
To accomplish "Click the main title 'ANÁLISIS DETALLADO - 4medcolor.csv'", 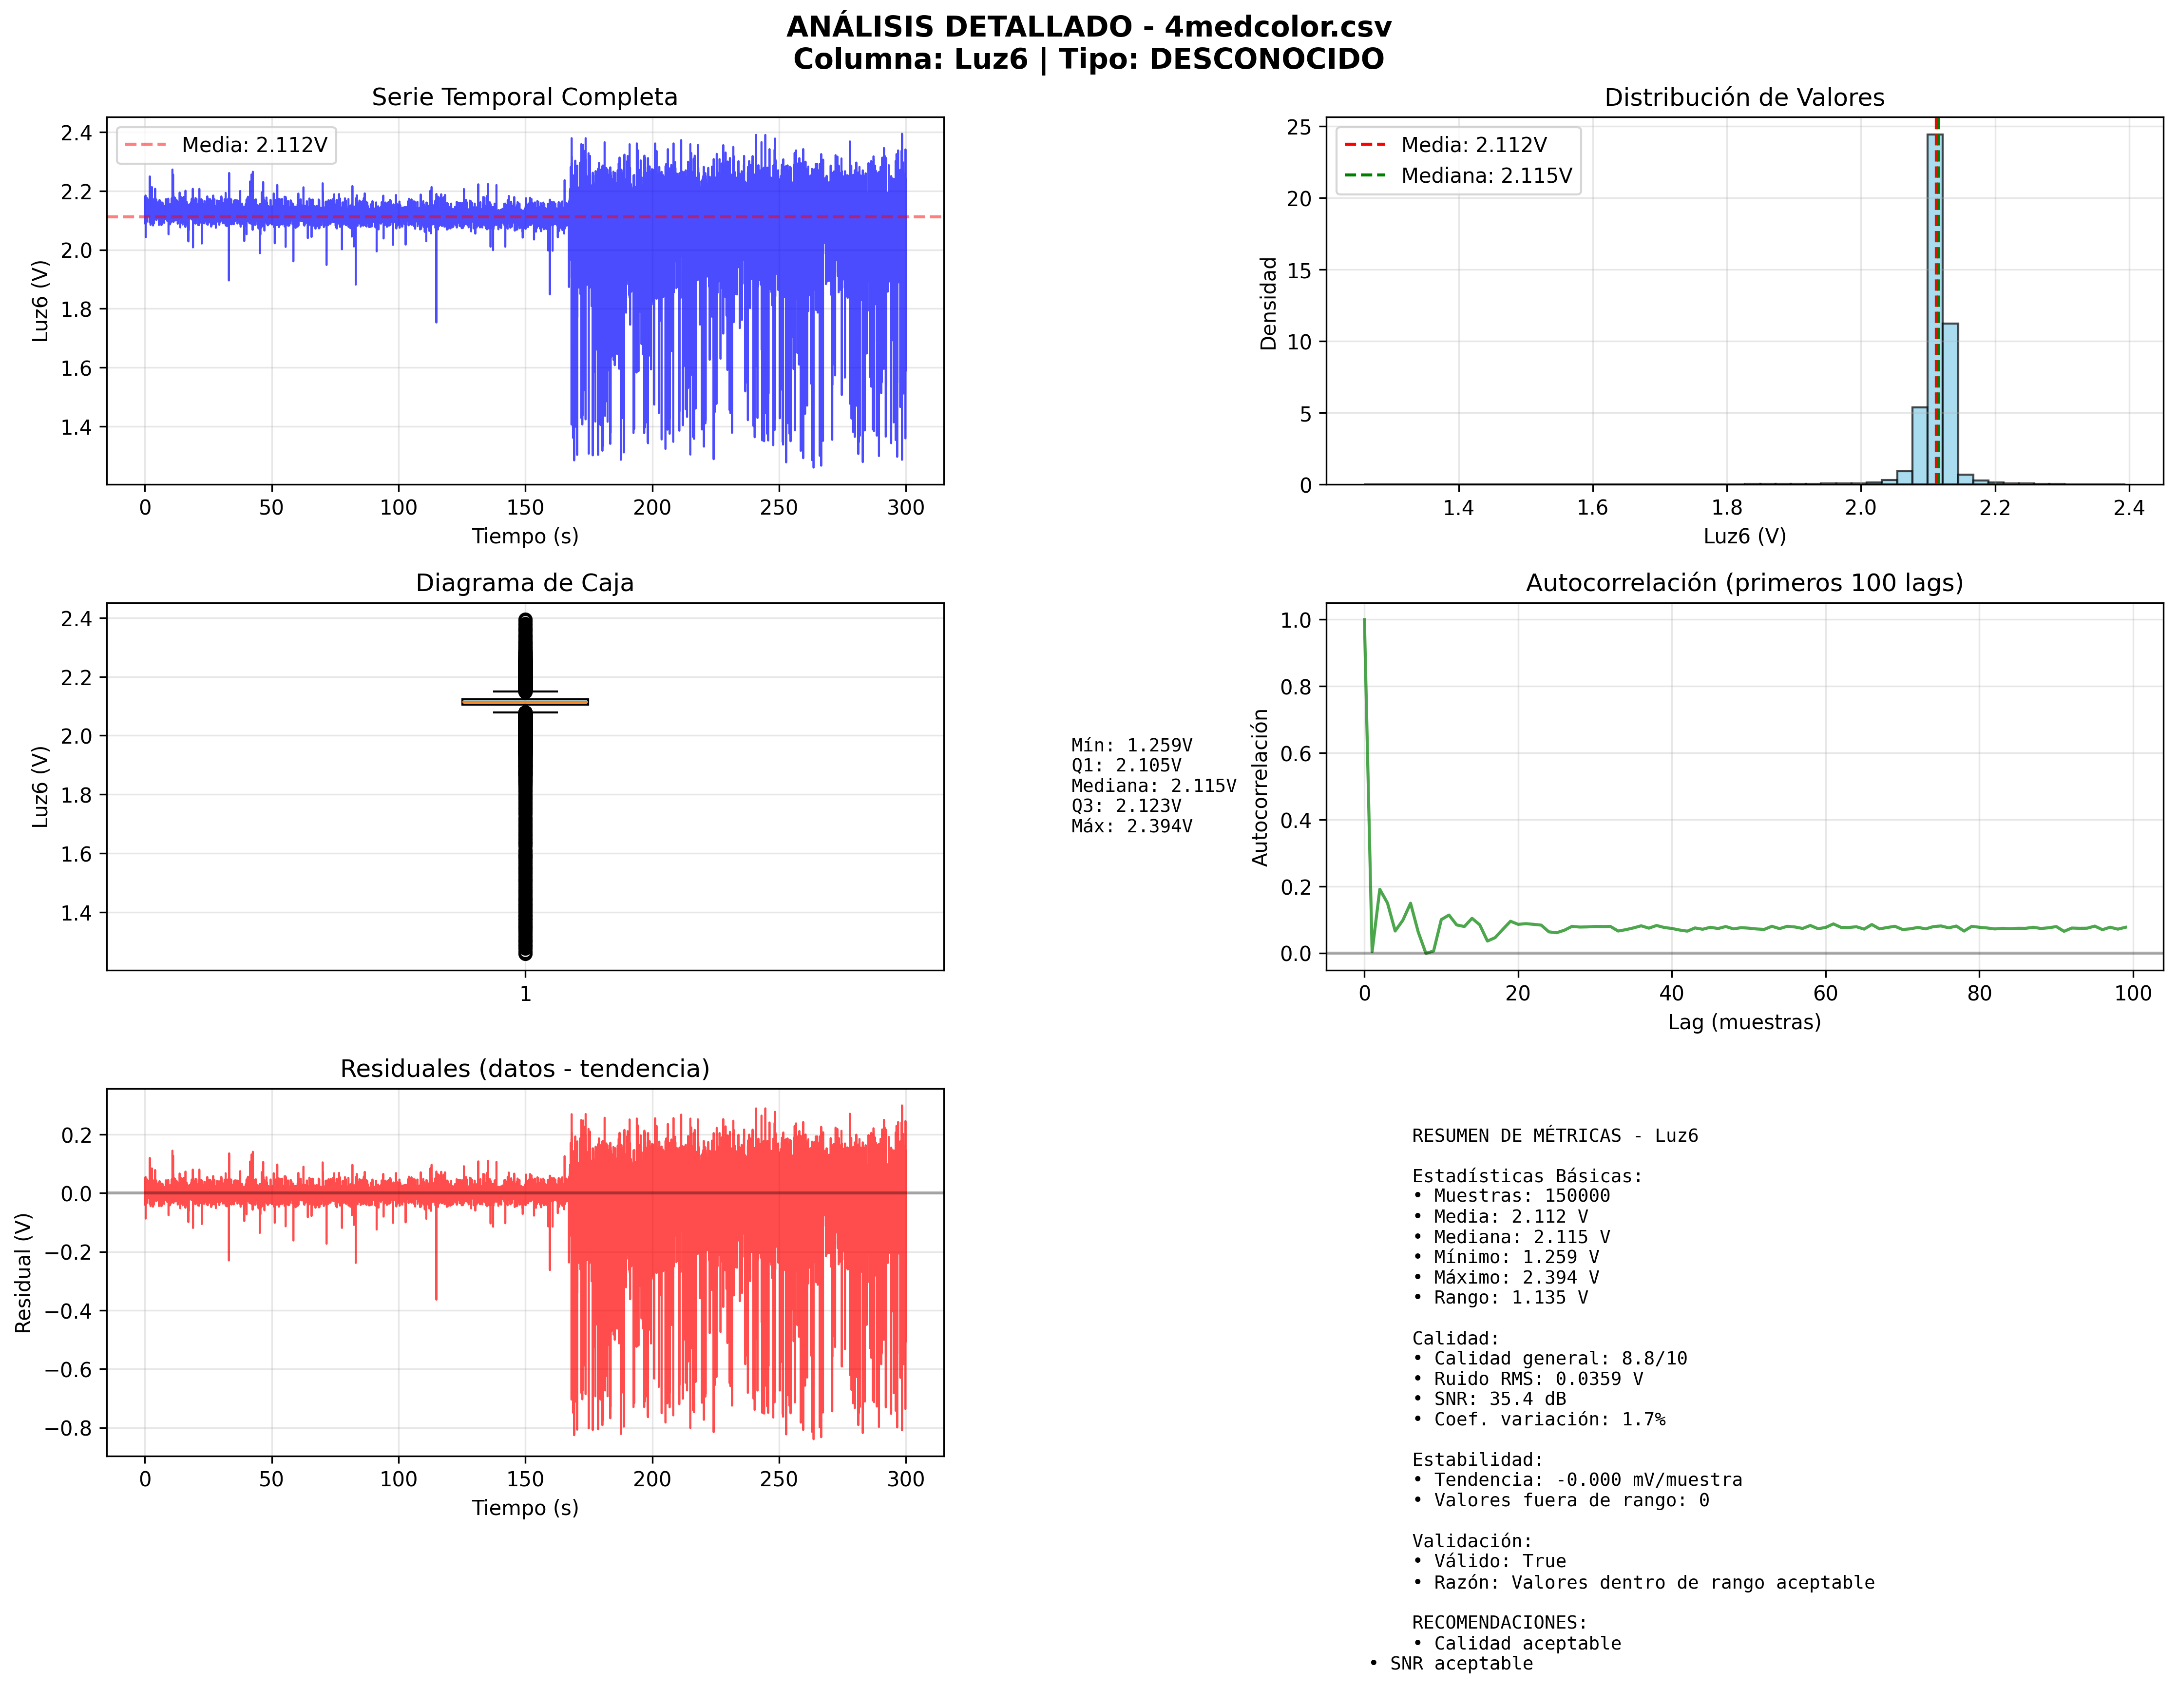I will [x=1088, y=27].
